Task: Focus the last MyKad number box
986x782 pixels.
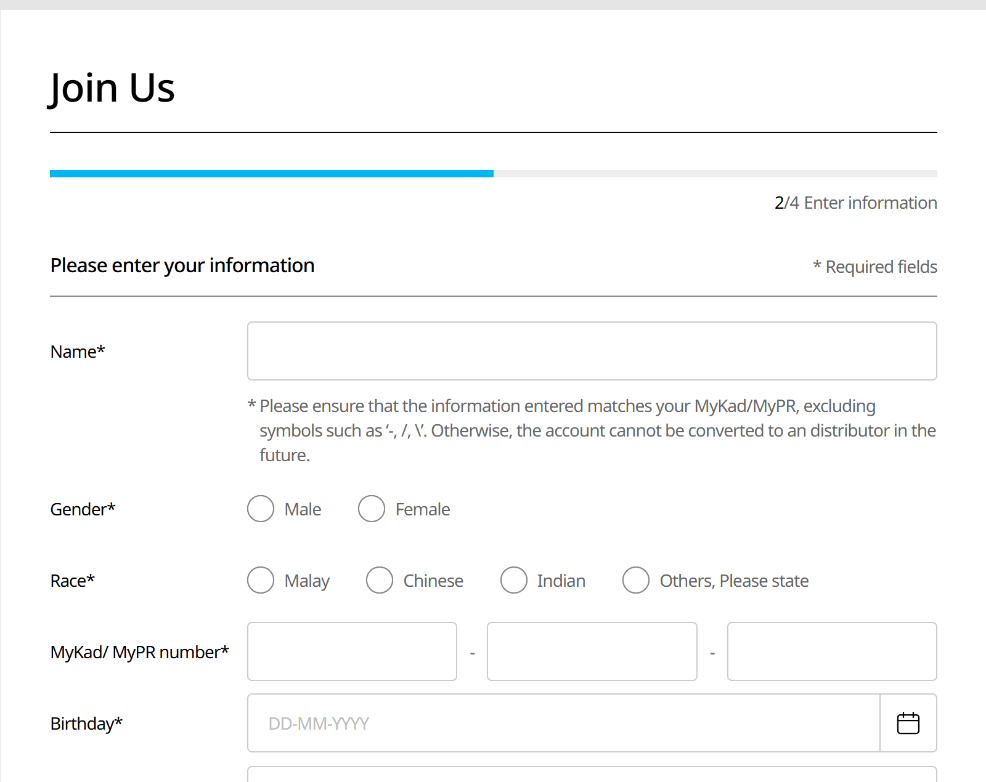Action: [x=832, y=651]
